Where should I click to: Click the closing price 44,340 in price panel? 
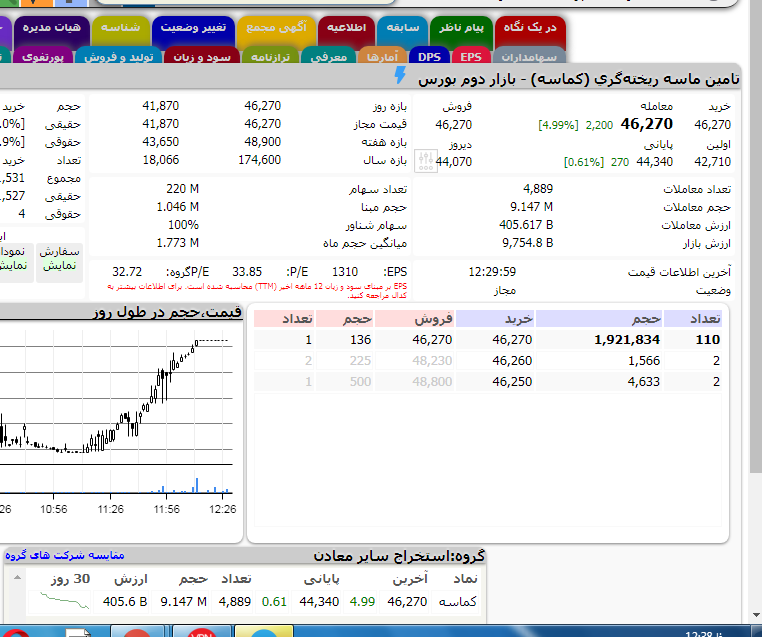click(655, 162)
